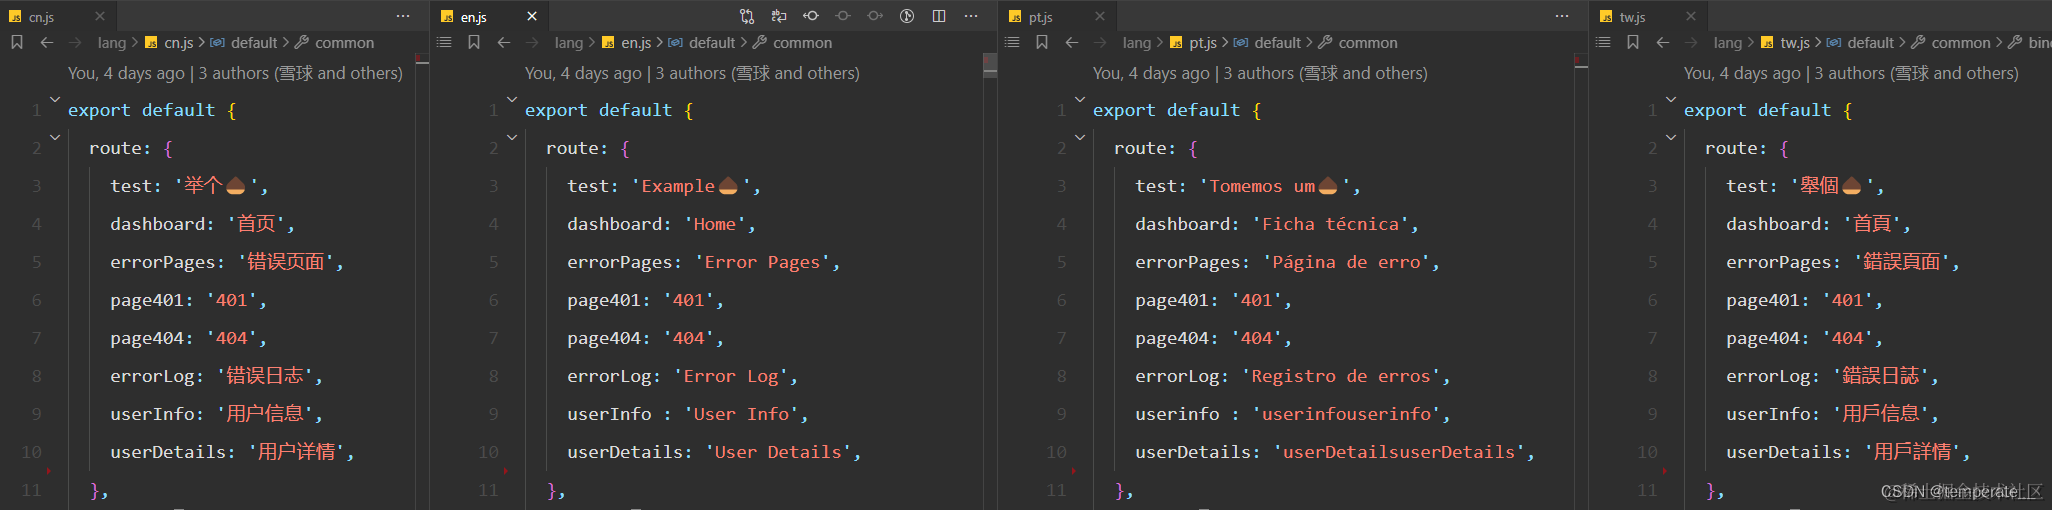The width and height of the screenshot is (2052, 510).
Task: Click 'en.js' breadcrumb in en.js editor
Action: pyautogui.click(x=636, y=43)
